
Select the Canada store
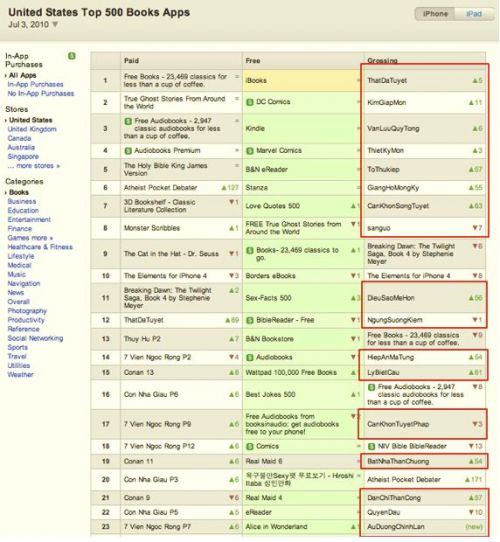tap(19, 138)
